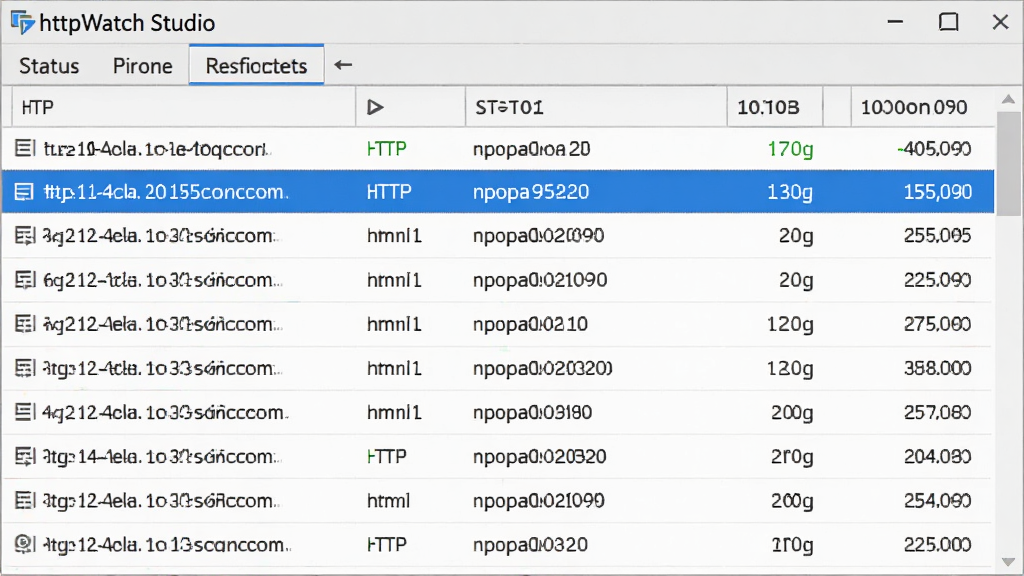
Task: Click the httpWatch Studio app logo icon
Action: tap(23, 23)
